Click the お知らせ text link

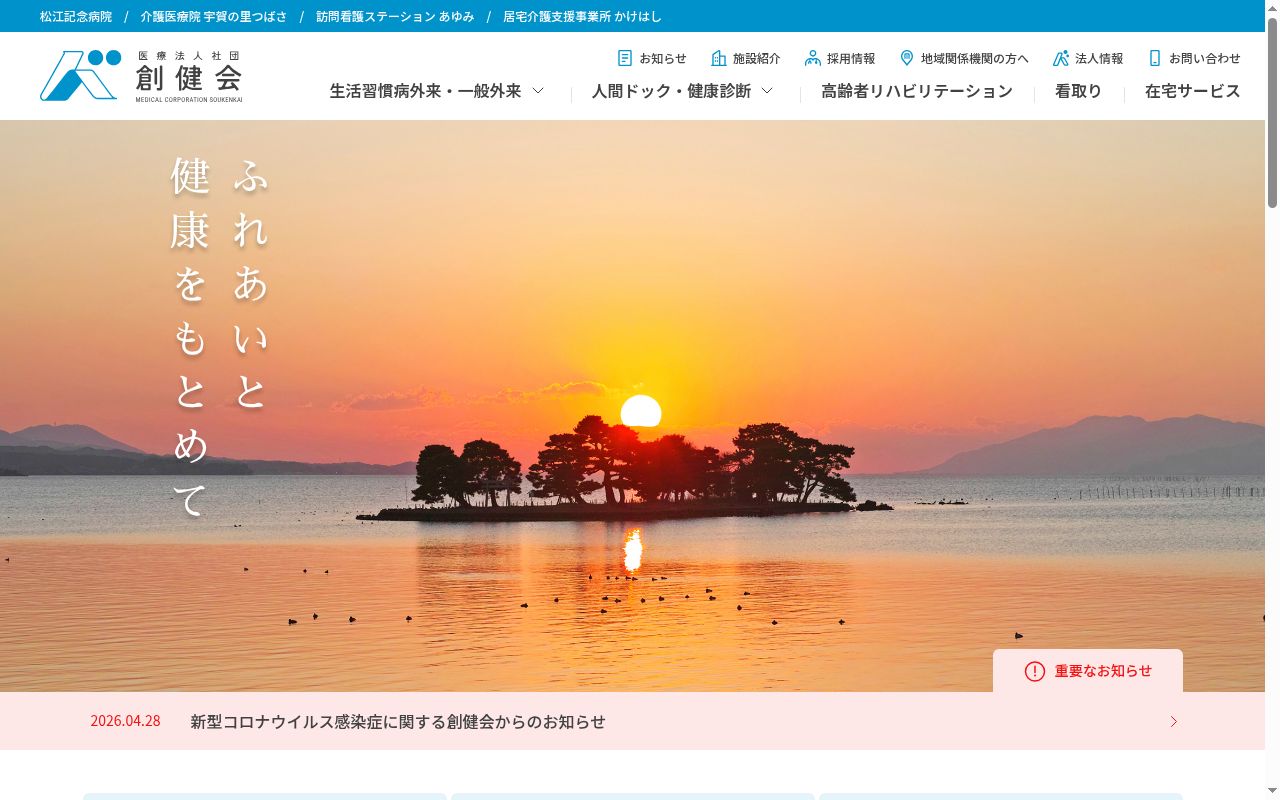pos(663,58)
